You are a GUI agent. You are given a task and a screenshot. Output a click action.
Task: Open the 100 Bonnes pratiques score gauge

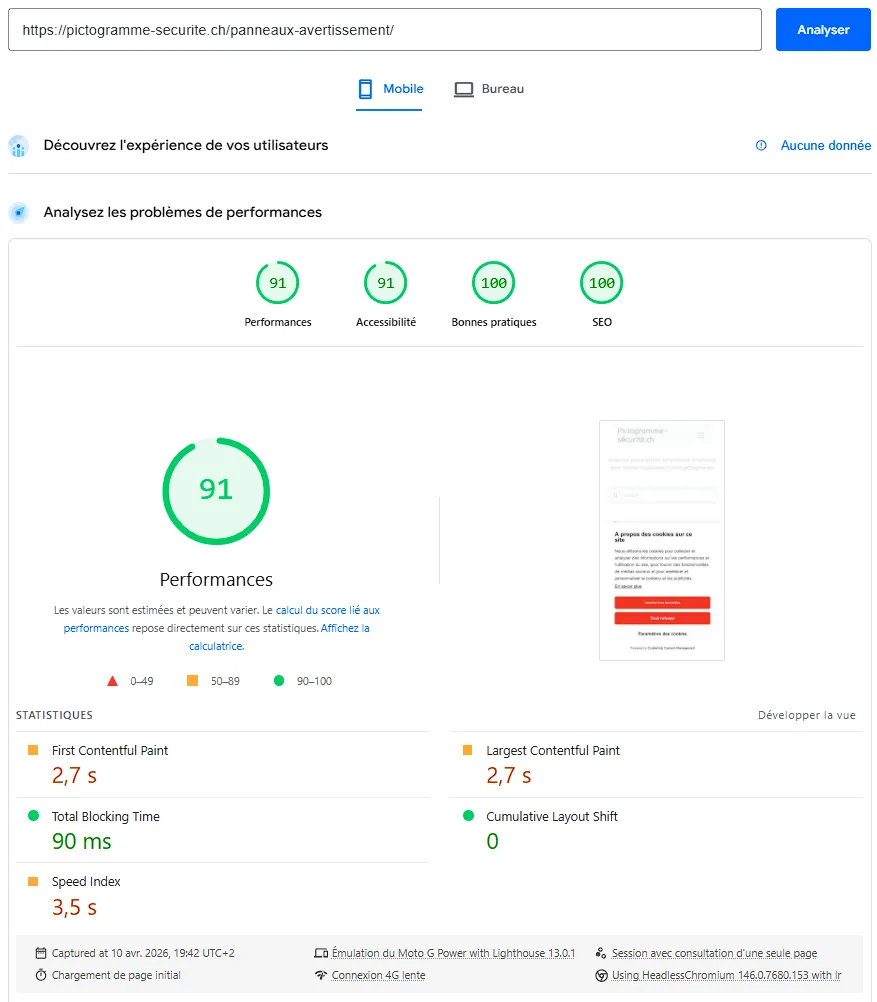pos(493,283)
